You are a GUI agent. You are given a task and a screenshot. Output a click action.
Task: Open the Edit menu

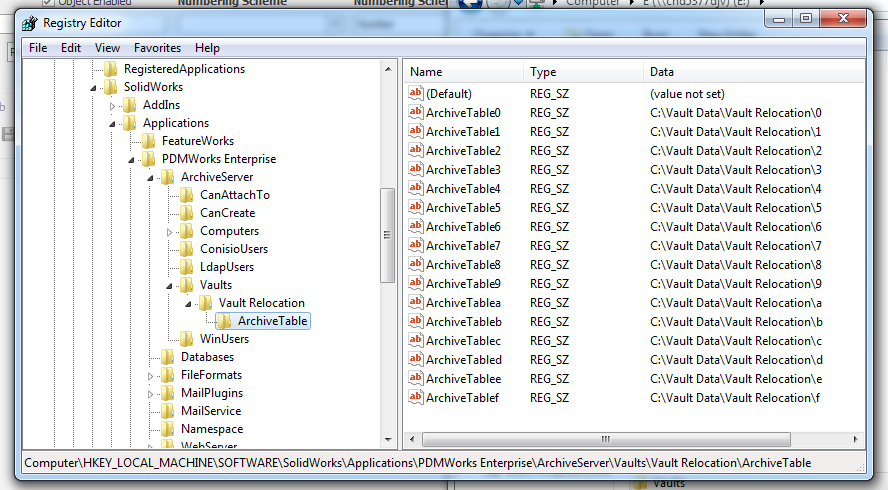click(71, 48)
